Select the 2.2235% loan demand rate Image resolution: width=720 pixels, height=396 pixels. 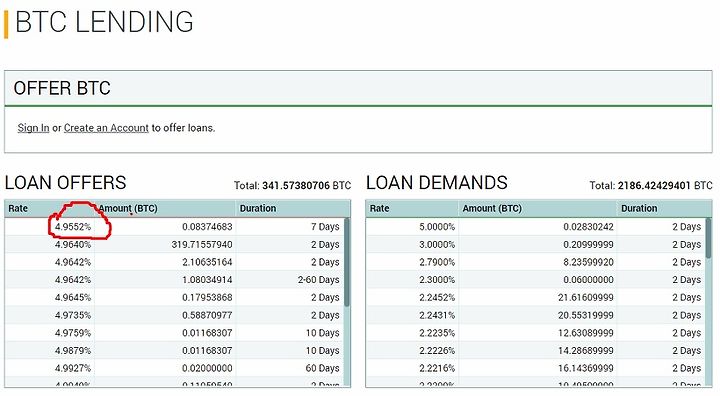pyautogui.click(x=437, y=333)
